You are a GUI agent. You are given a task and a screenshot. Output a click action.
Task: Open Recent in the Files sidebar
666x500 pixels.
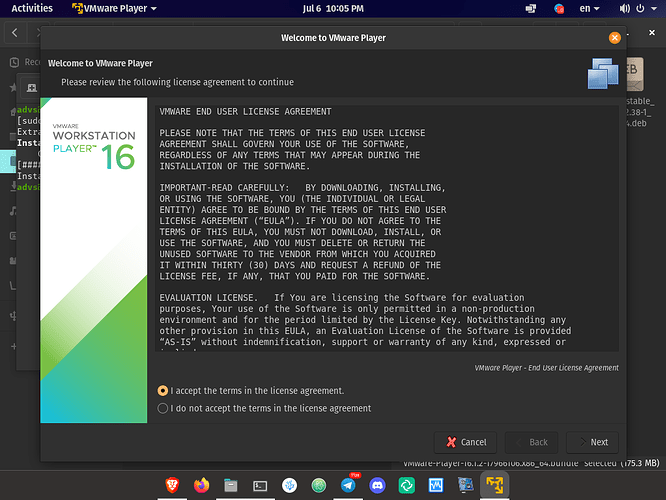pos(24,62)
